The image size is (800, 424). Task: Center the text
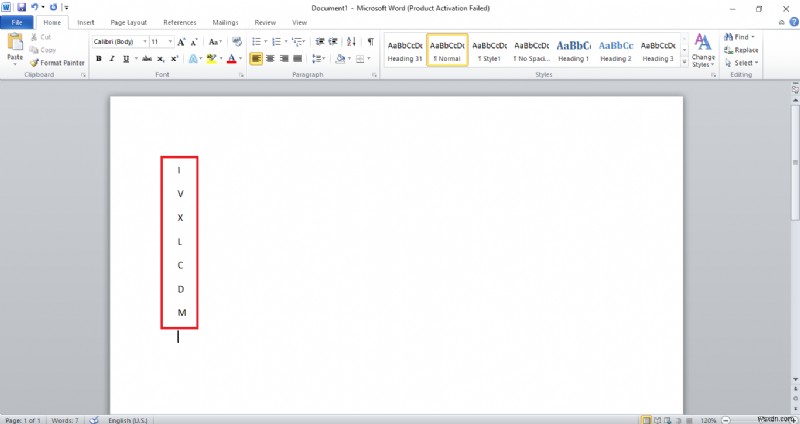coord(270,59)
